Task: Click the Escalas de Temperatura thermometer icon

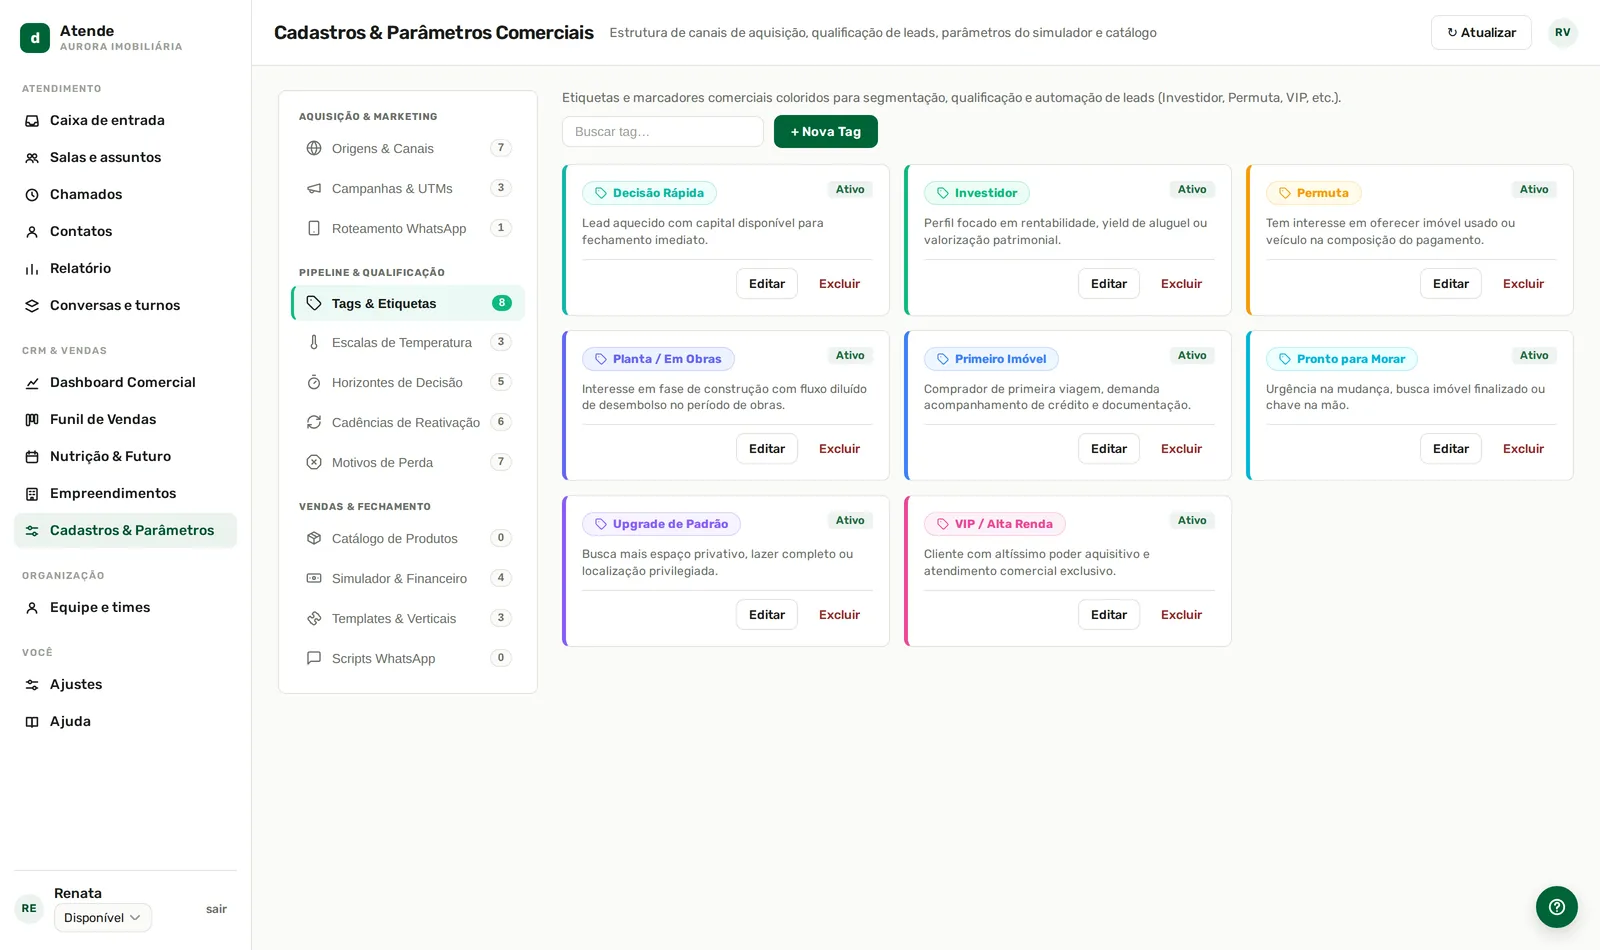Action: 314,342
